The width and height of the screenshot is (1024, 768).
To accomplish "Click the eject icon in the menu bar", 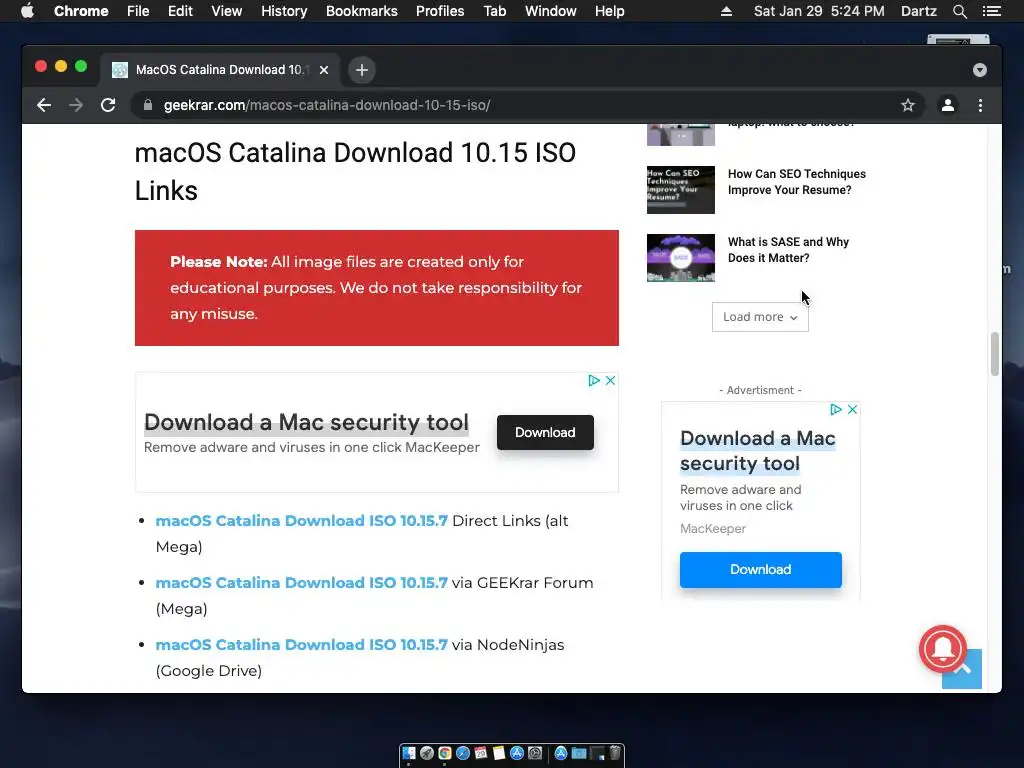I will click(x=726, y=11).
